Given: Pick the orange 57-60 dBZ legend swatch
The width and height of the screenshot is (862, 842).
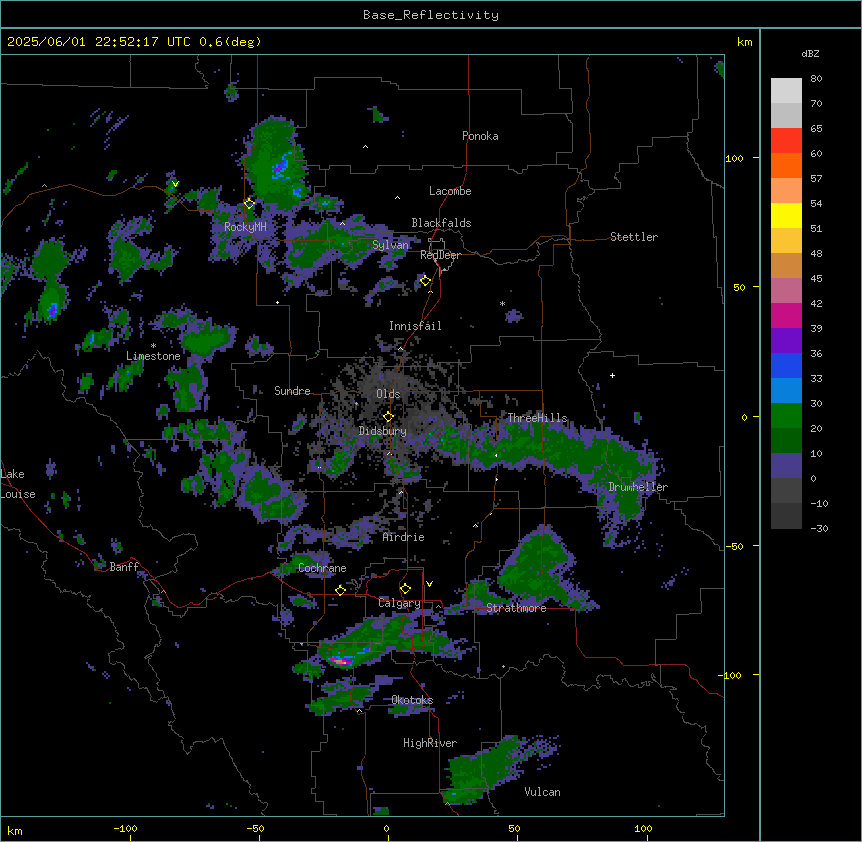Looking at the screenshot, I should pyautogui.click(x=786, y=165).
